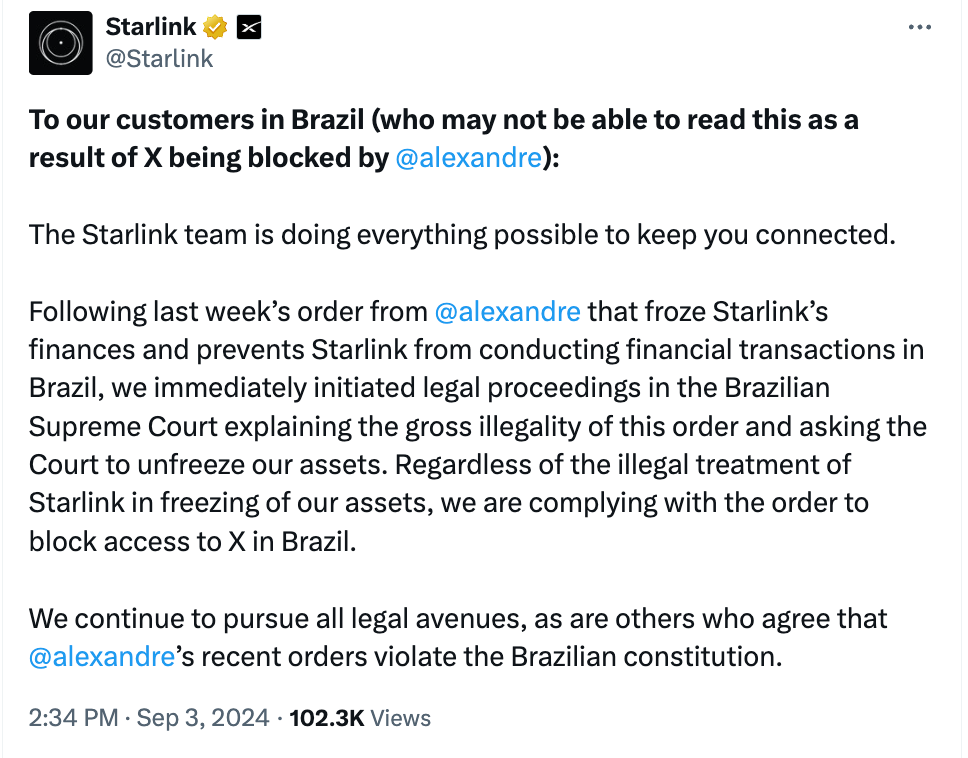968x758 pixels.
Task: Click the gold verified badge
Action: click(215, 28)
